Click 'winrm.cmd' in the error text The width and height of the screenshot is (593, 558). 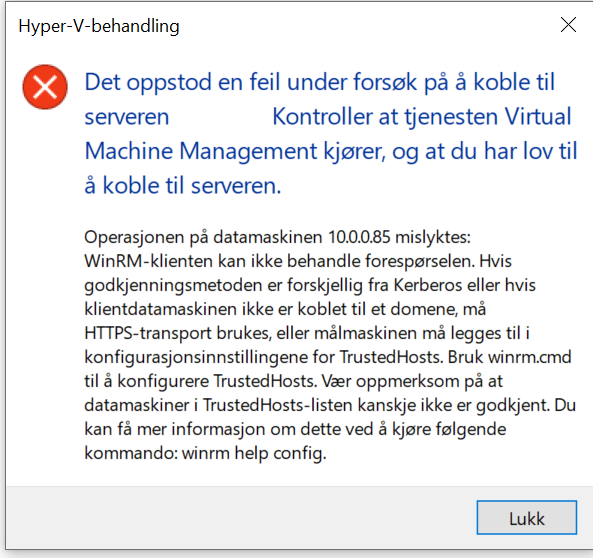coord(529,357)
